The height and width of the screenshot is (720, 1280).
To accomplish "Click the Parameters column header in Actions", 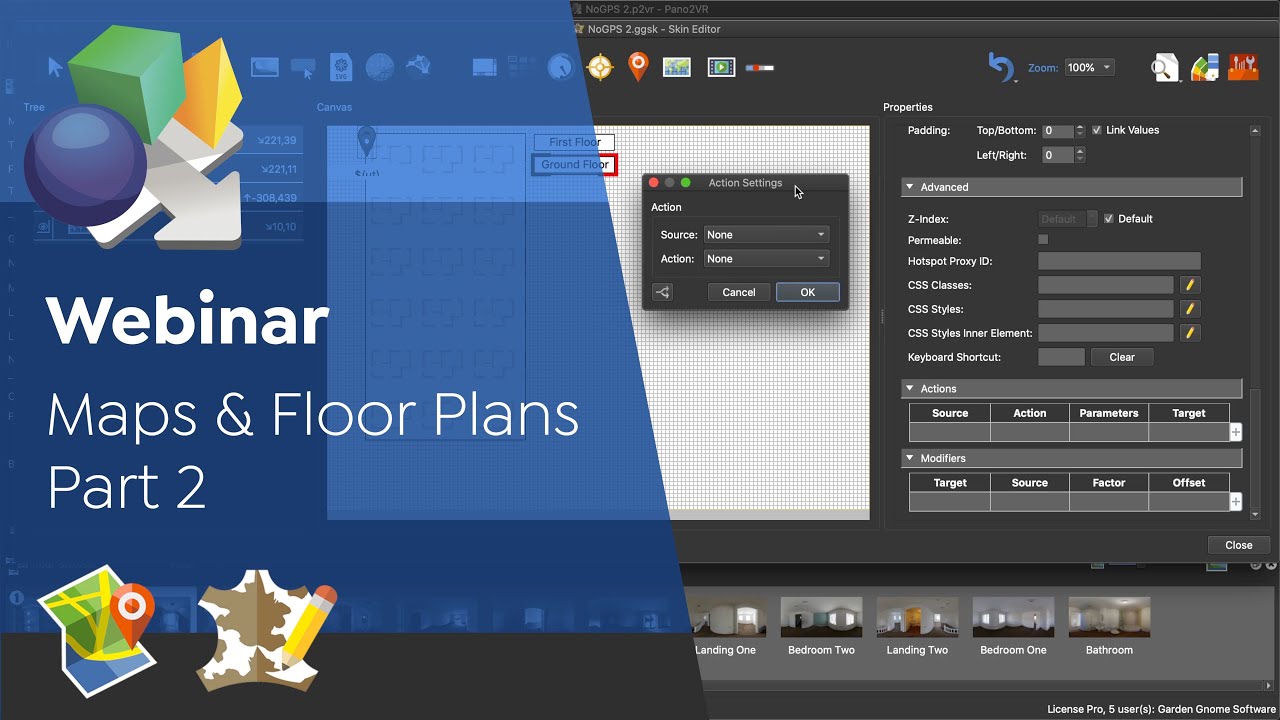I will tap(1108, 413).
